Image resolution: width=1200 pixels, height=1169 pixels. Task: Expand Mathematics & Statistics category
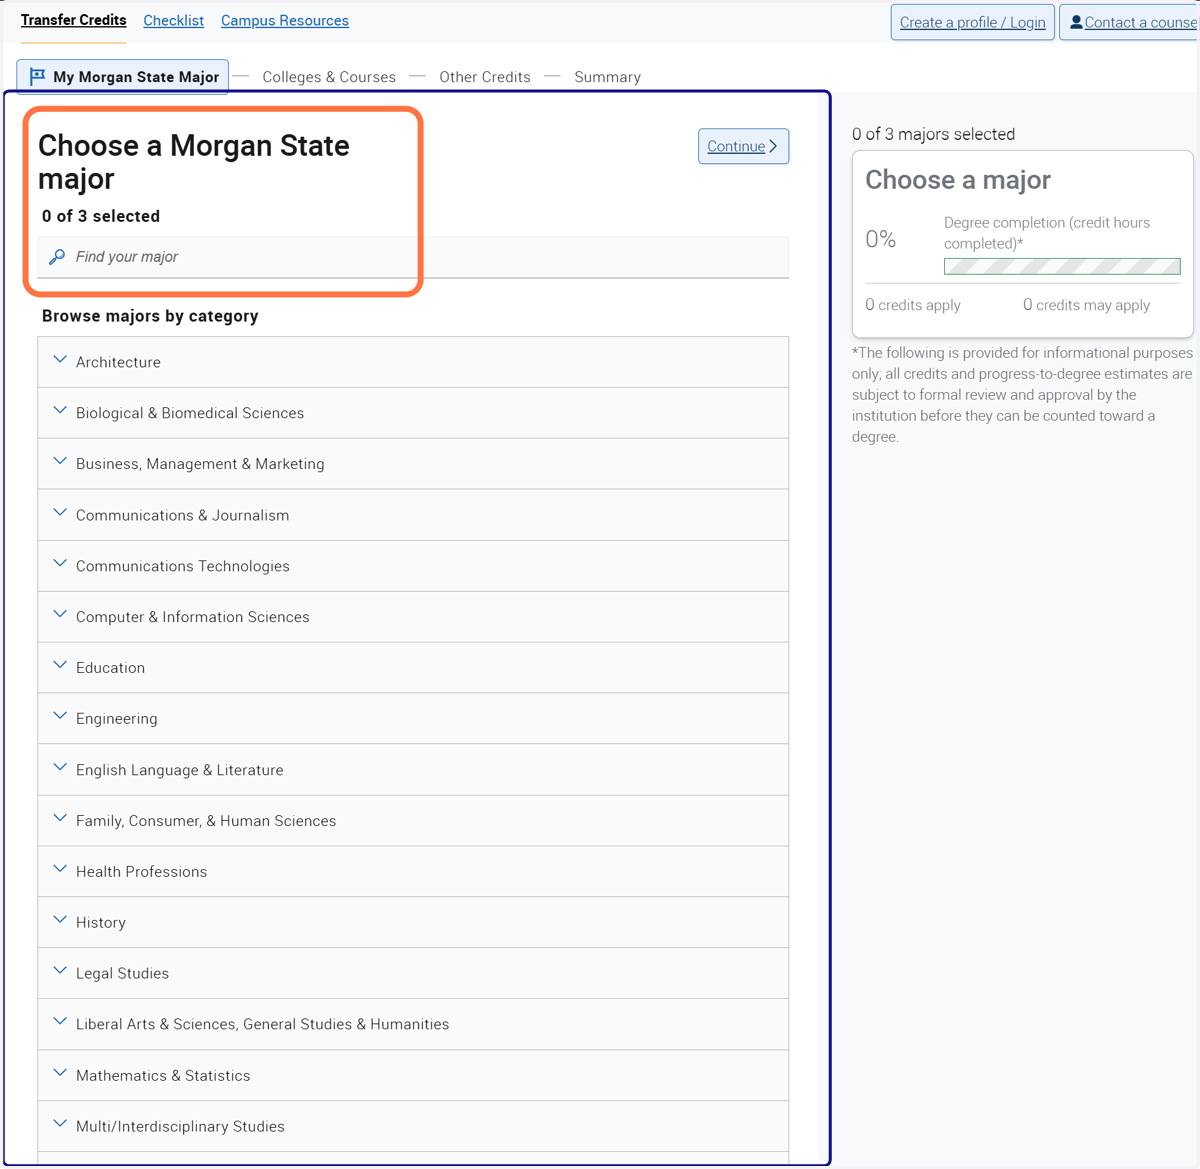click(x=413, y=1076)
